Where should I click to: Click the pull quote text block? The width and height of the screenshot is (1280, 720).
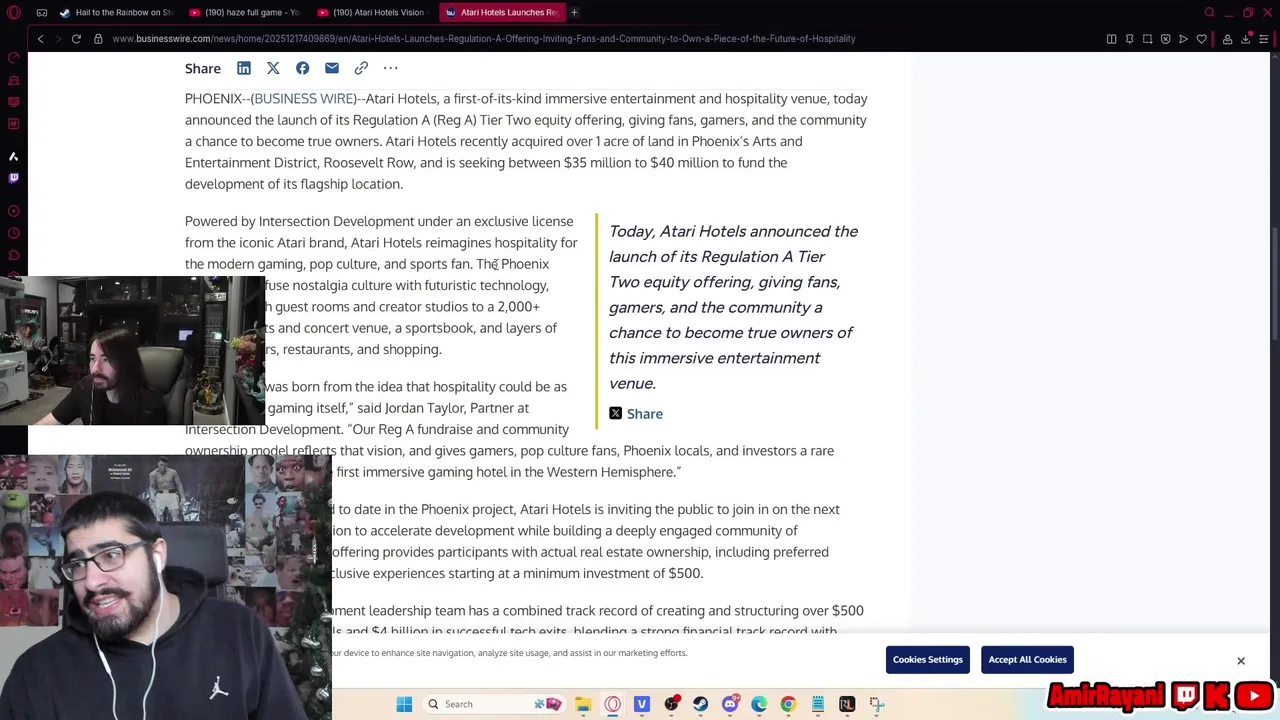(x=733, y=307)
